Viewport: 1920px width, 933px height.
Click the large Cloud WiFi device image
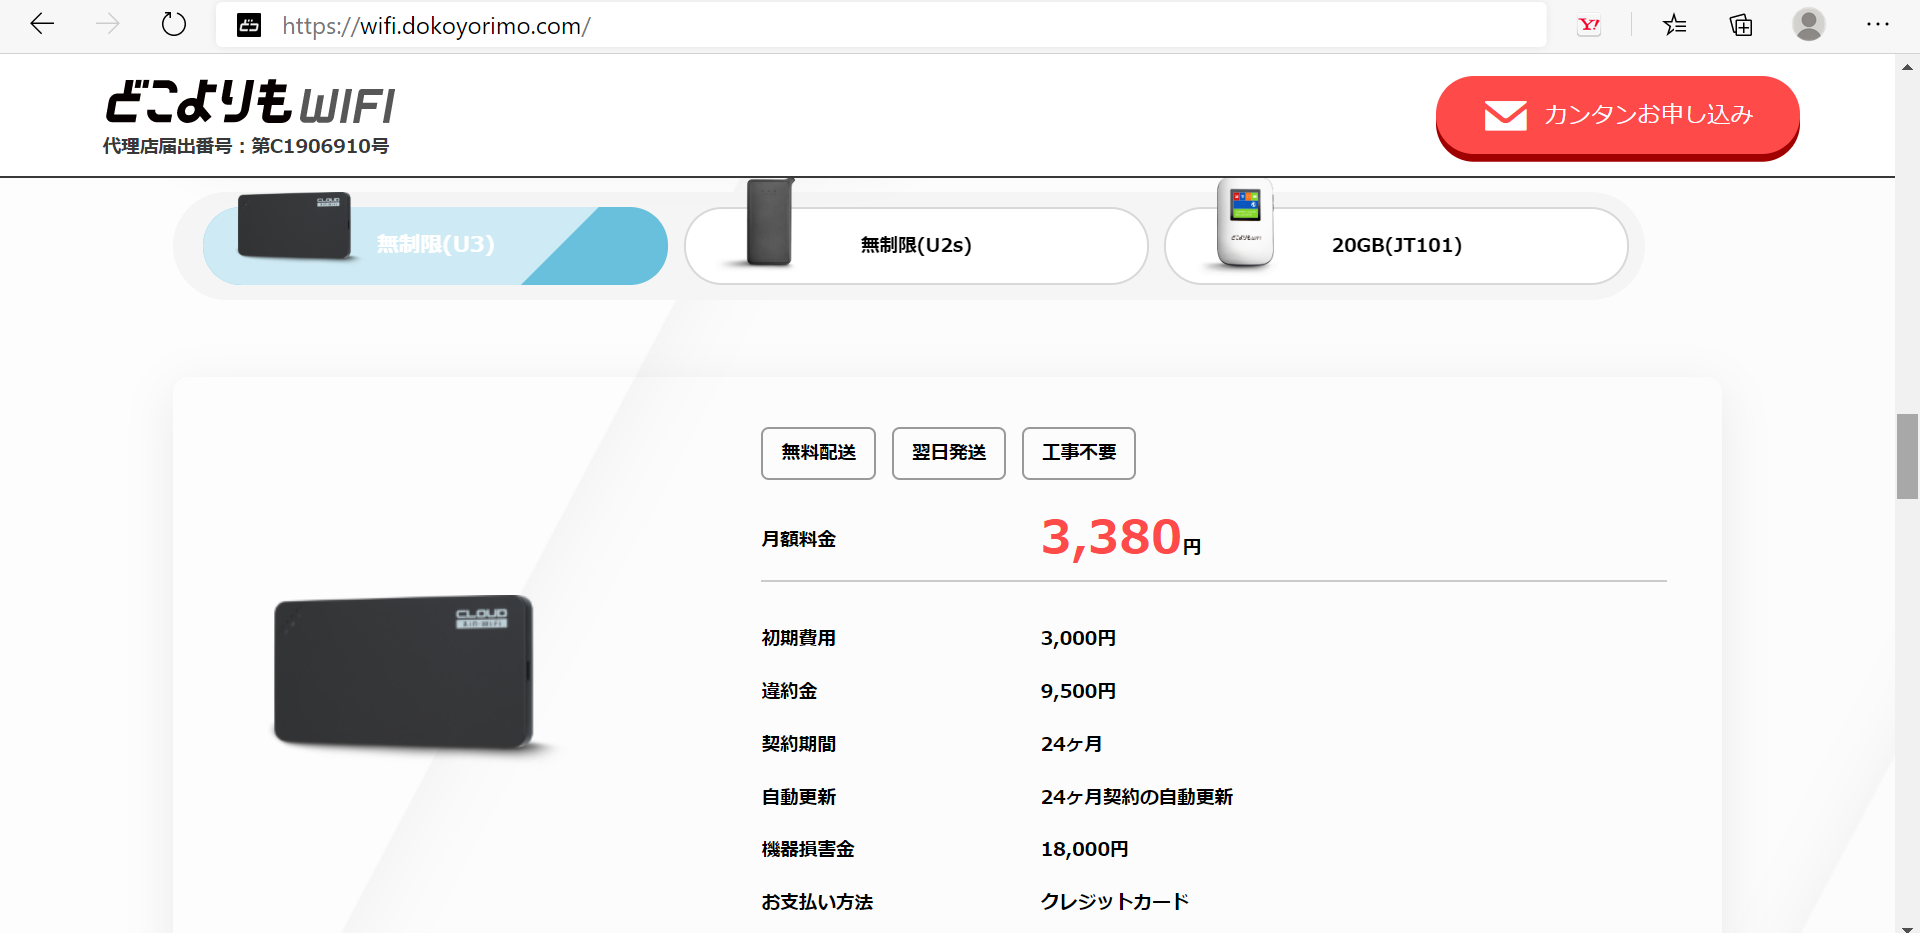coord(404,672)
